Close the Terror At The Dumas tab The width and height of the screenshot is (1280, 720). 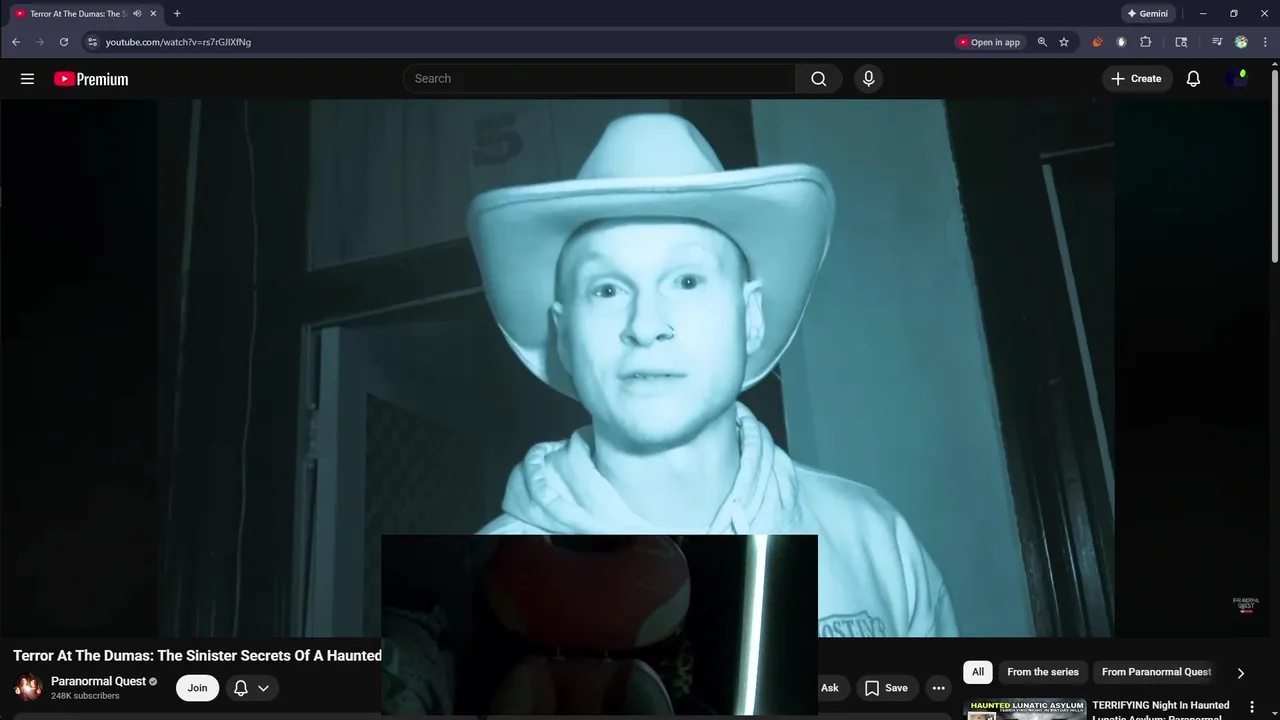point(153,14)
